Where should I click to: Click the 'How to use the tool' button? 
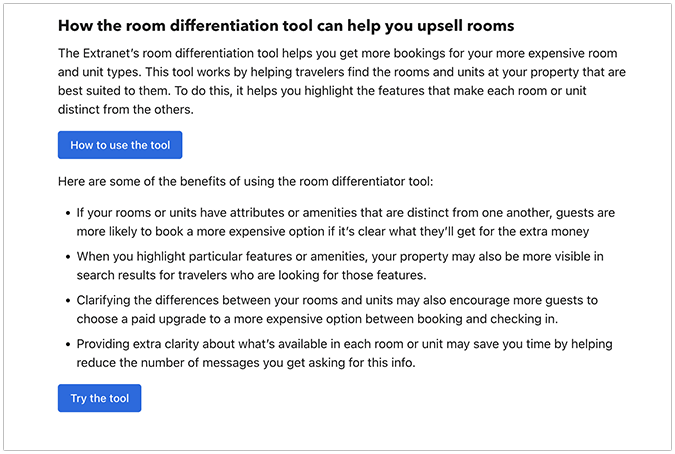(x=120, y=145)
